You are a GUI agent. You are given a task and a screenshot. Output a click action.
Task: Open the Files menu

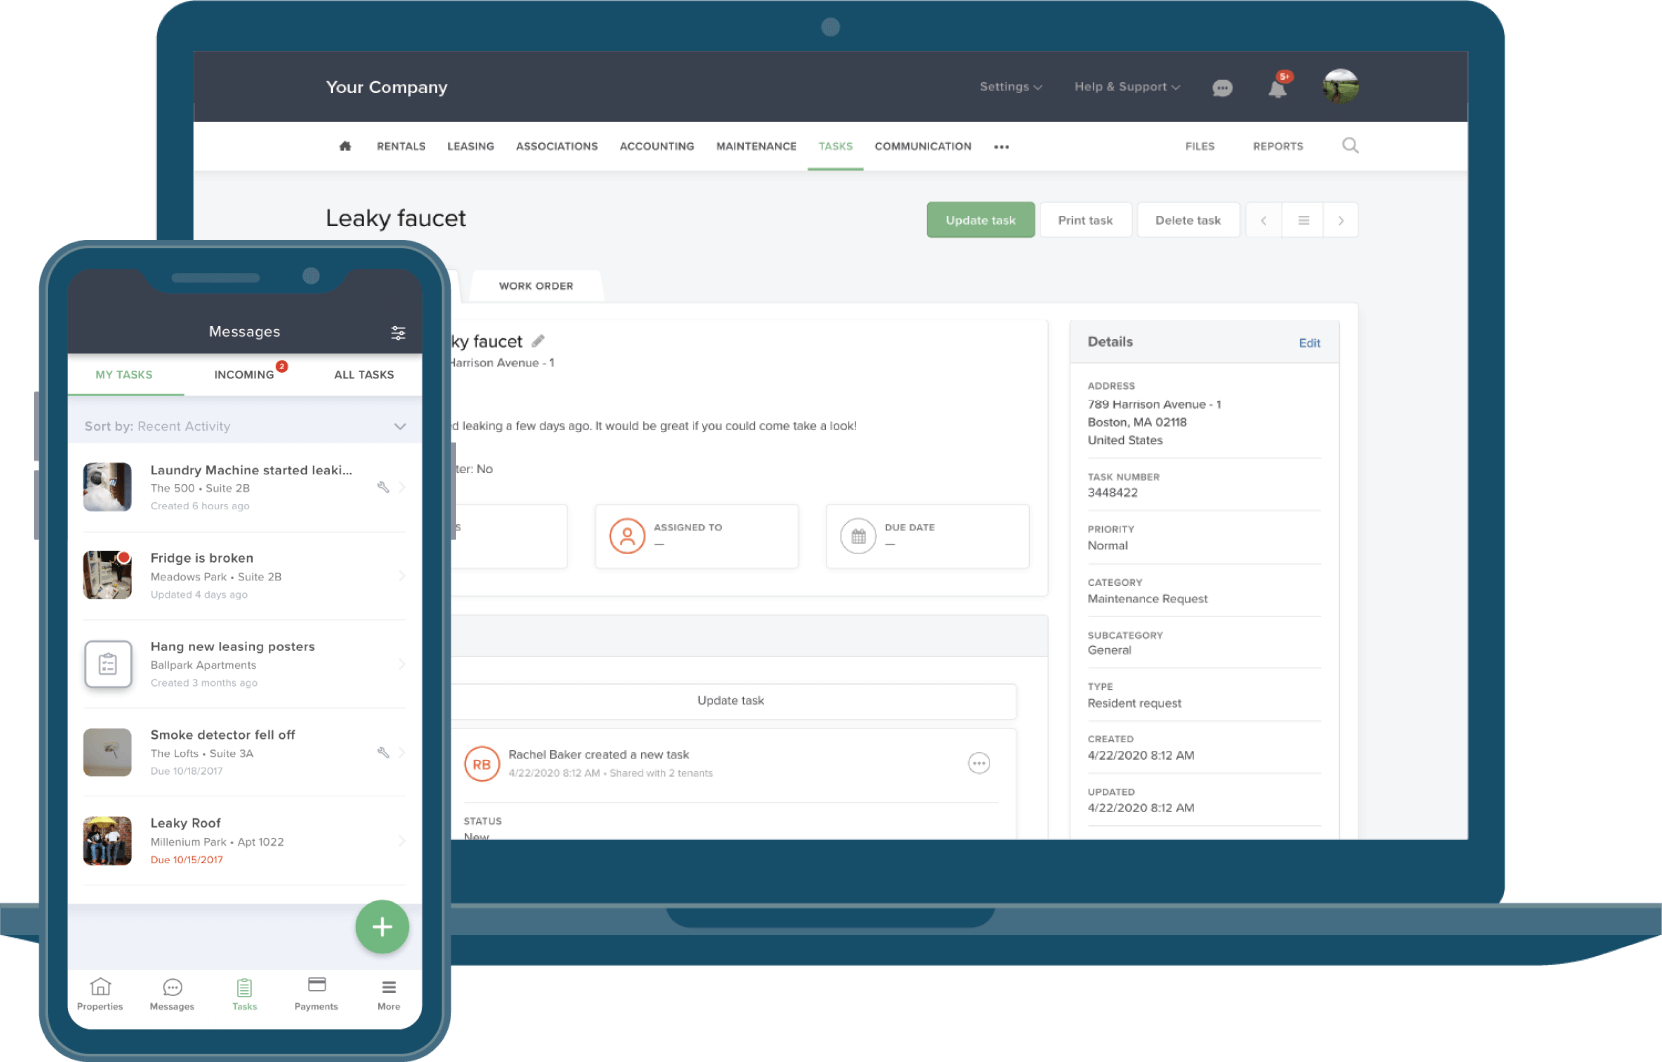coord(1200,146)
